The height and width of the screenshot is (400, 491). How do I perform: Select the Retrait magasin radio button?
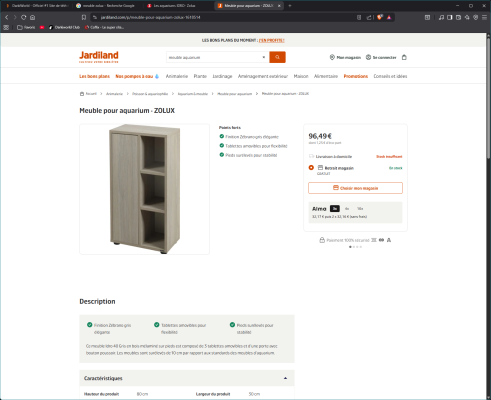[x=311, y=168]
